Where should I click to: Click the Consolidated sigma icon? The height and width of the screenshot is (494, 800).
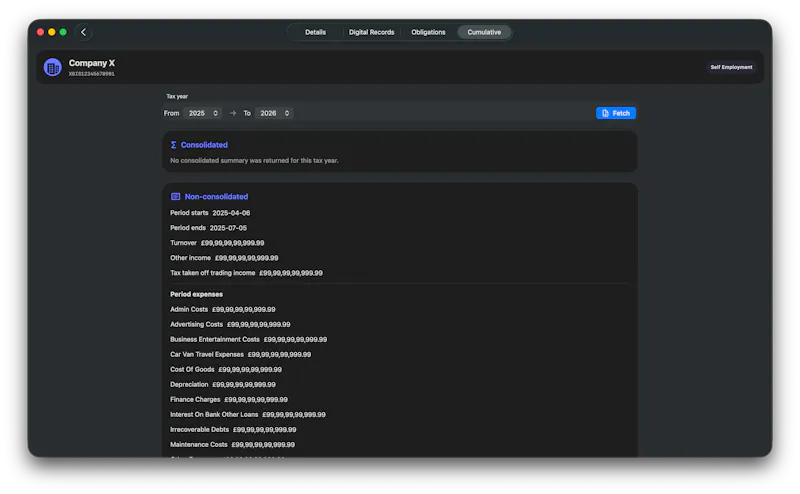(173, 145)
